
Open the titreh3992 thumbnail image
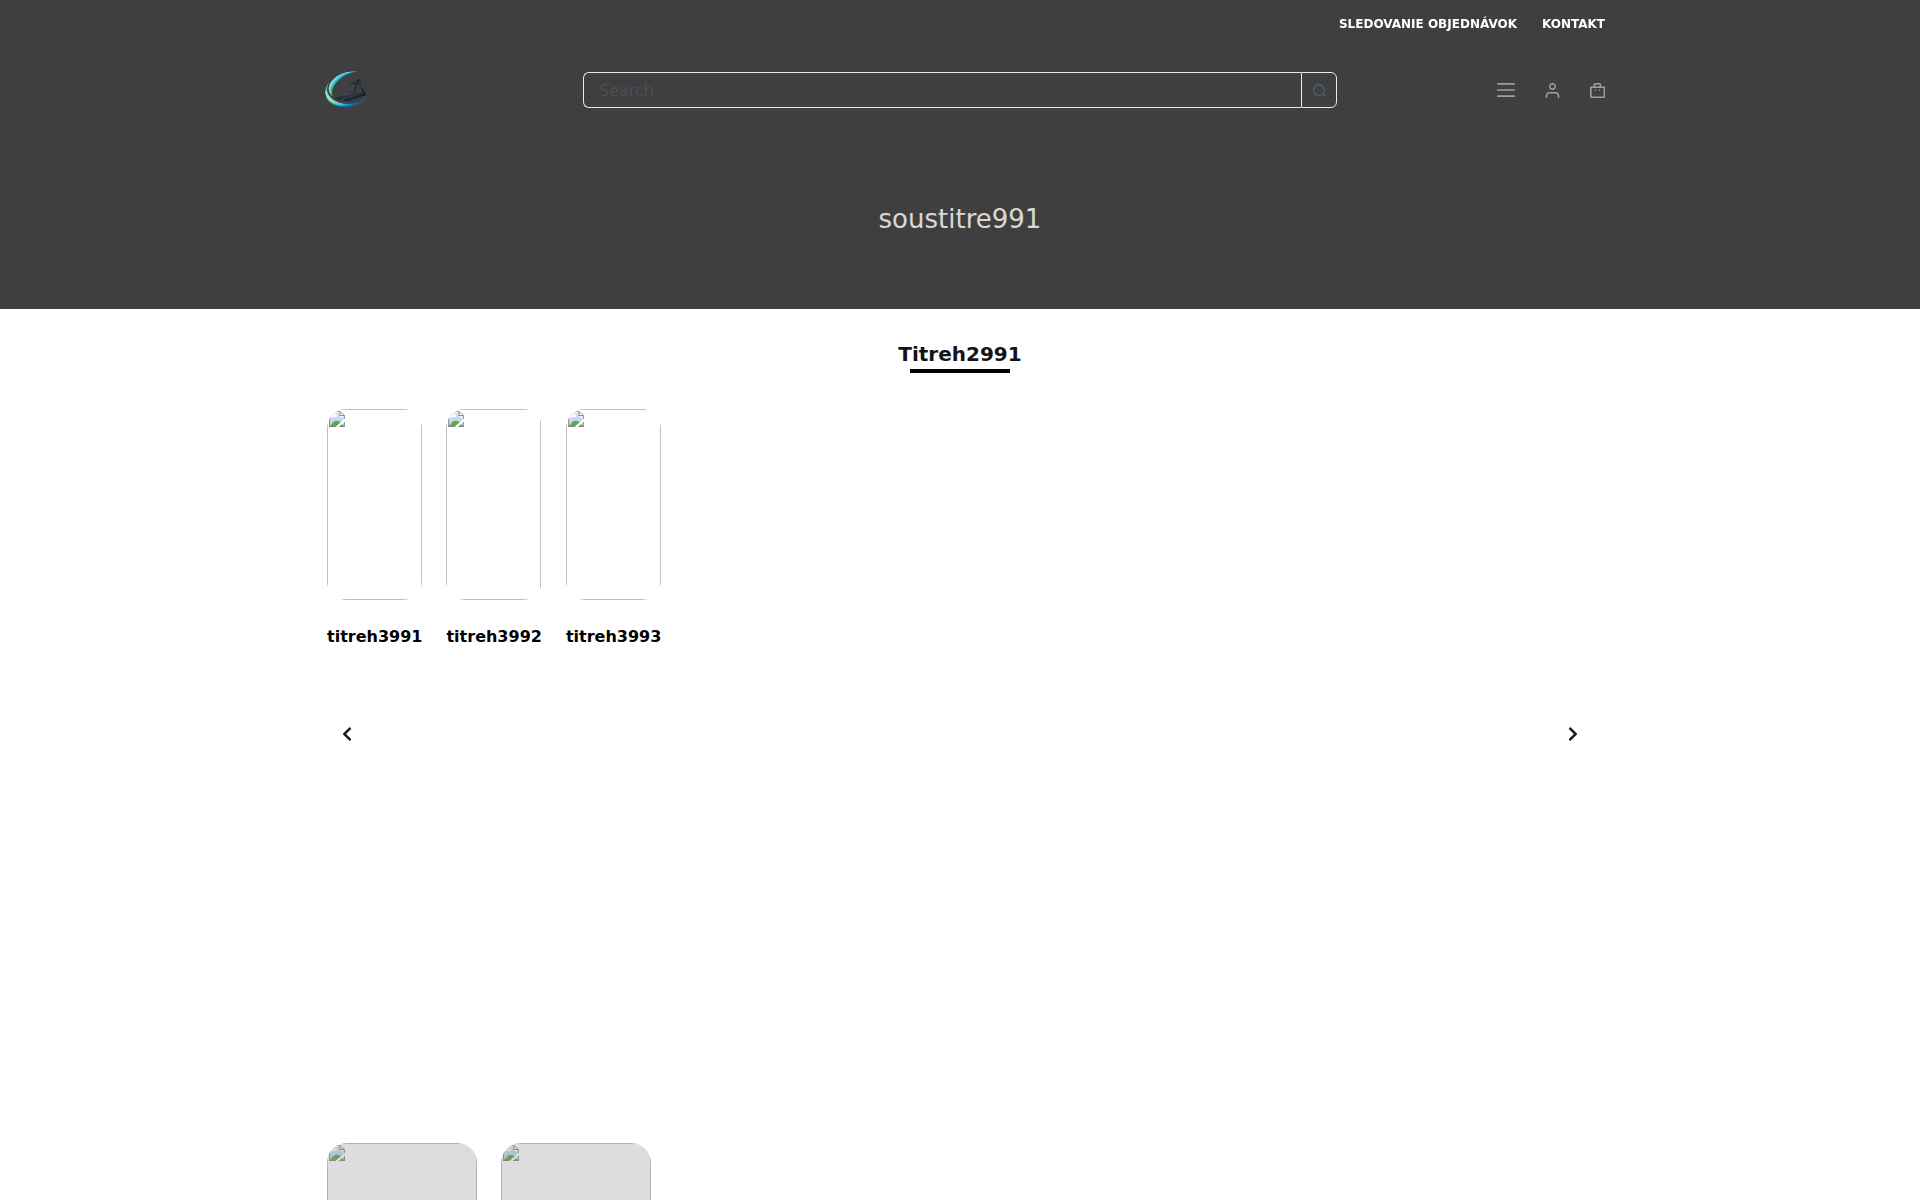coord(493,504)
